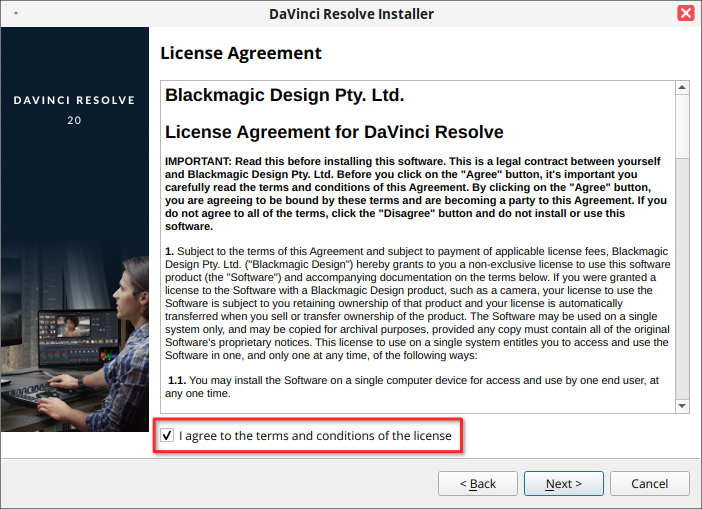The image size is (702, 509).
Task: Return to previous page with Back button
Action: pyautogui.click(x=477, y=484)
